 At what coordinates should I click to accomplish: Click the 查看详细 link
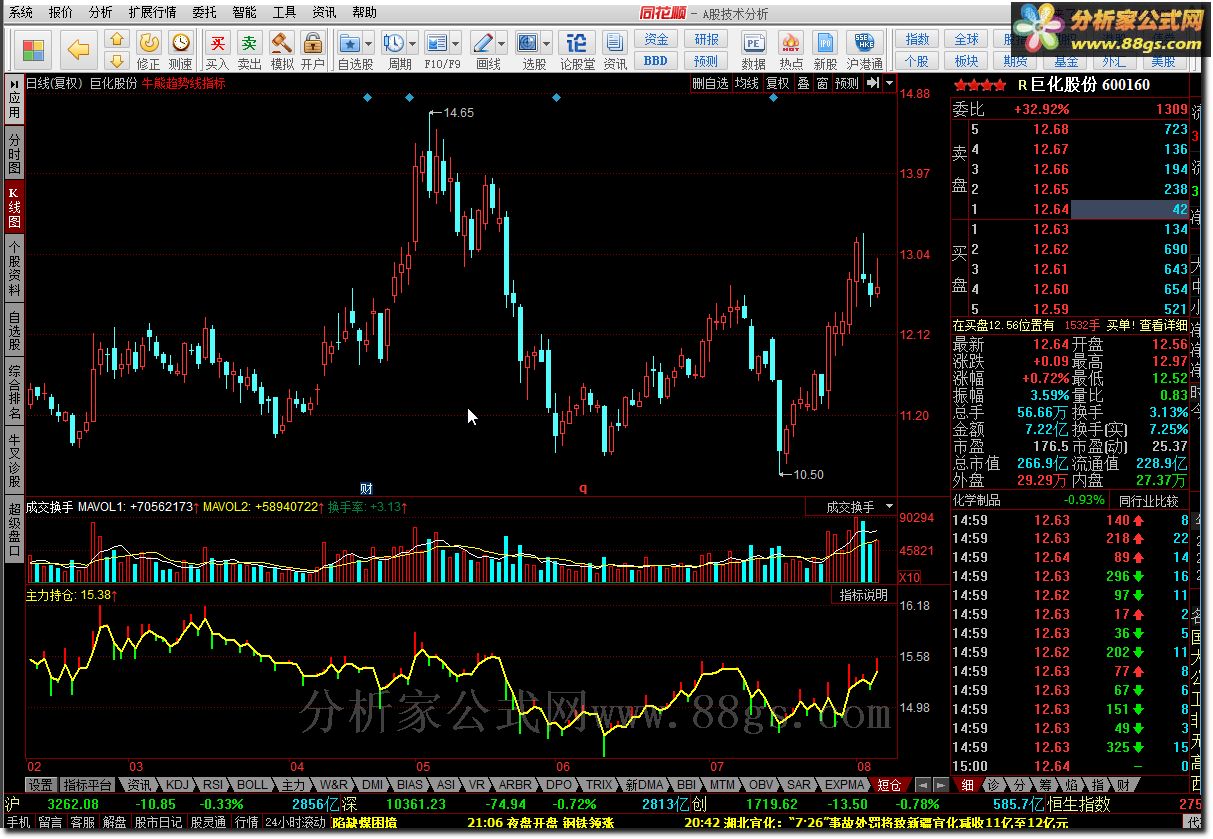click(1164, 325)
